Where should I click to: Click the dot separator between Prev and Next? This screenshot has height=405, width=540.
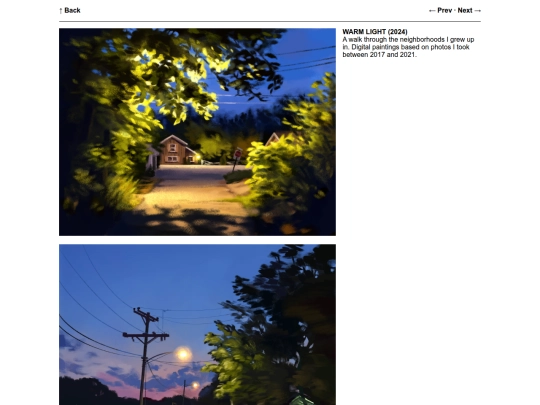coord(455,11)
